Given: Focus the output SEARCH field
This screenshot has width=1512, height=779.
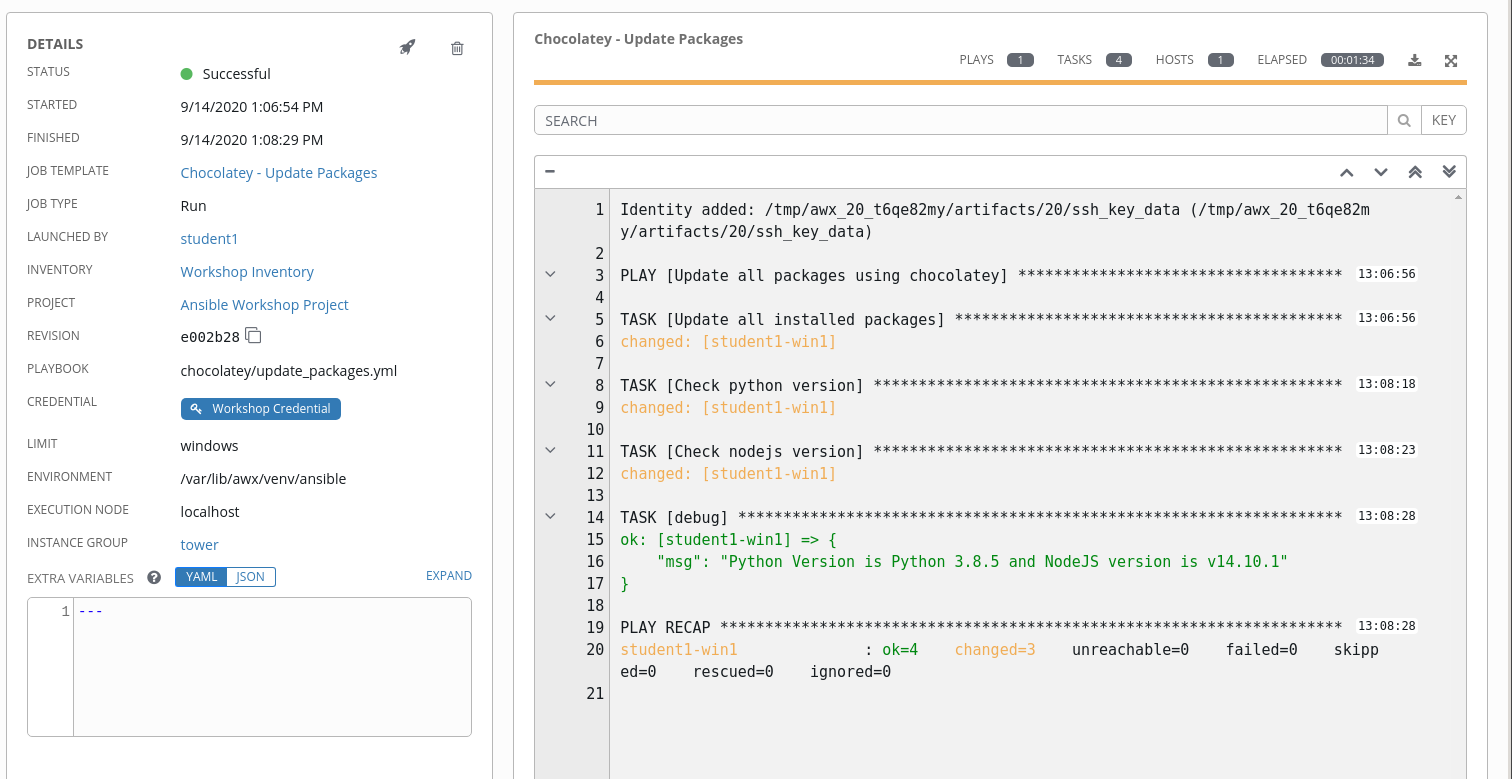Looking at the screenshot, I should [961, 120].
